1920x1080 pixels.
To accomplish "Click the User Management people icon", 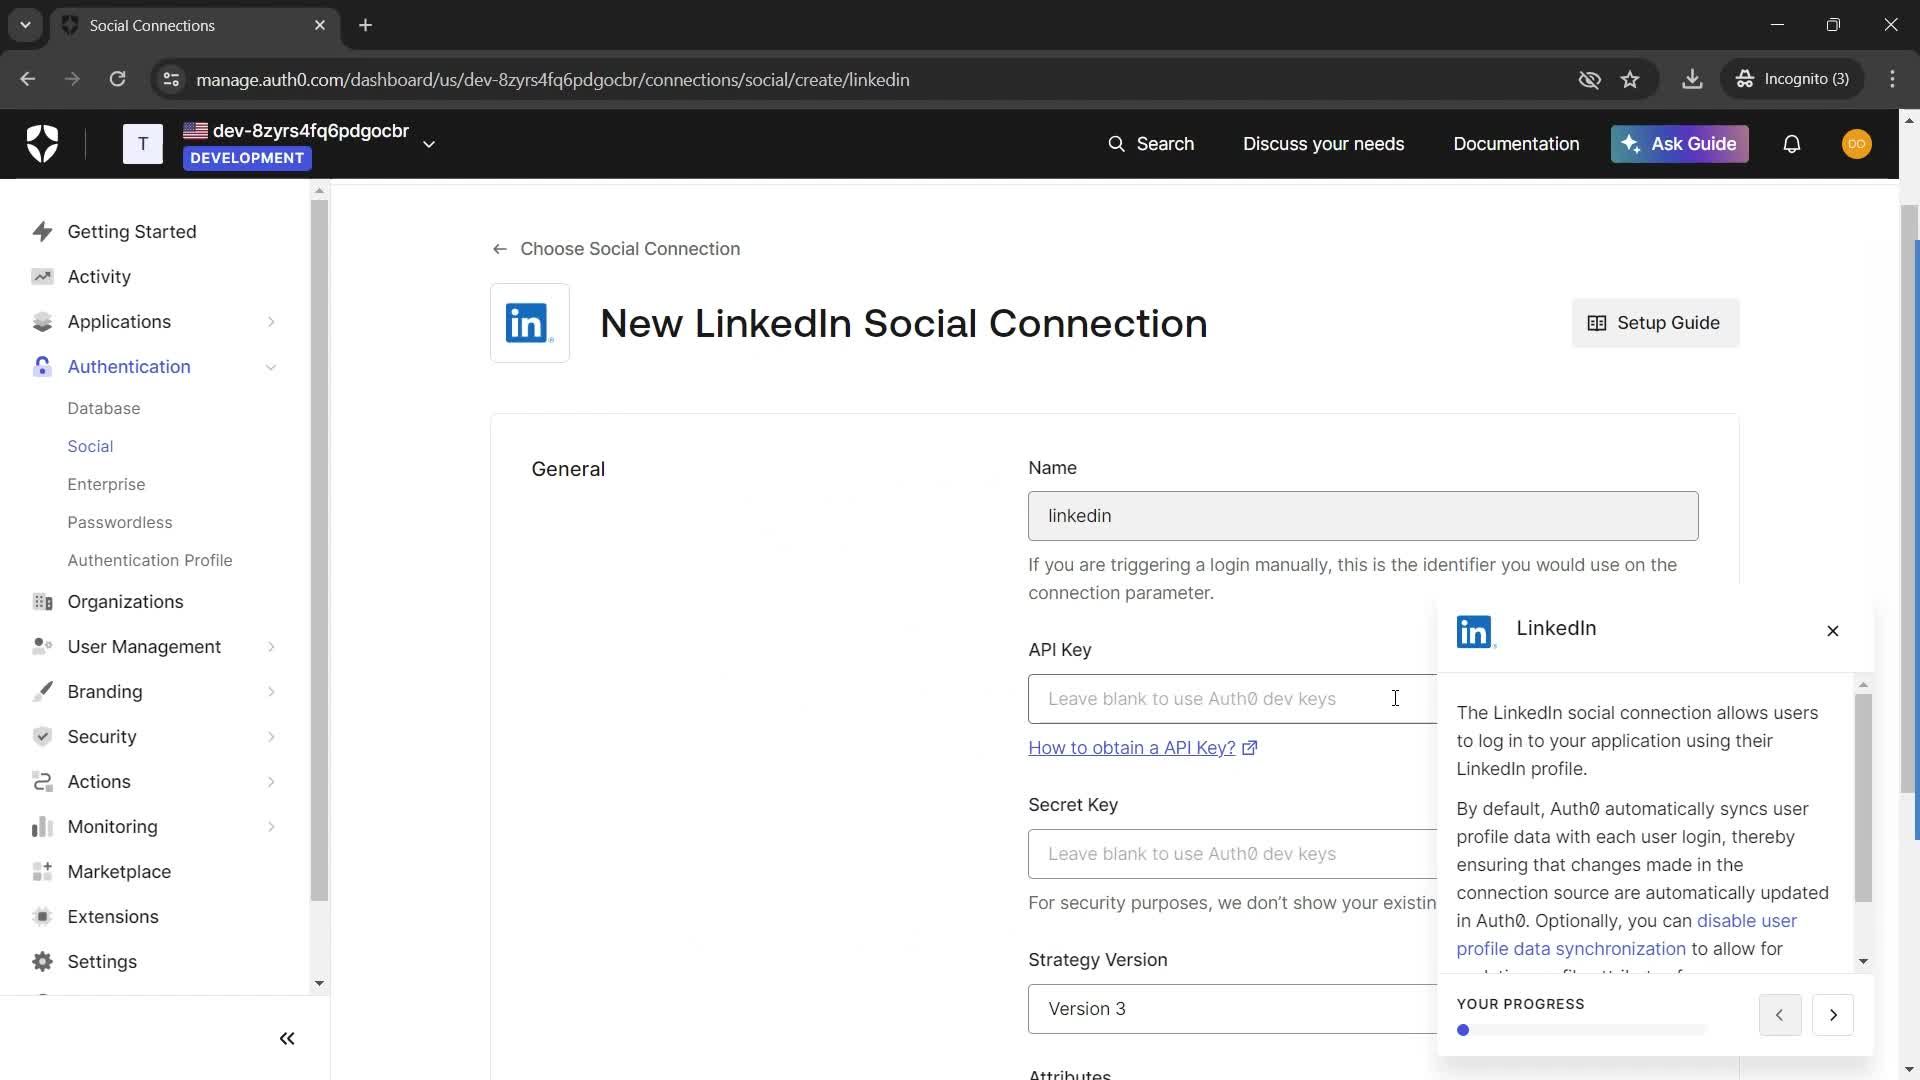I will tap(42, 647).
